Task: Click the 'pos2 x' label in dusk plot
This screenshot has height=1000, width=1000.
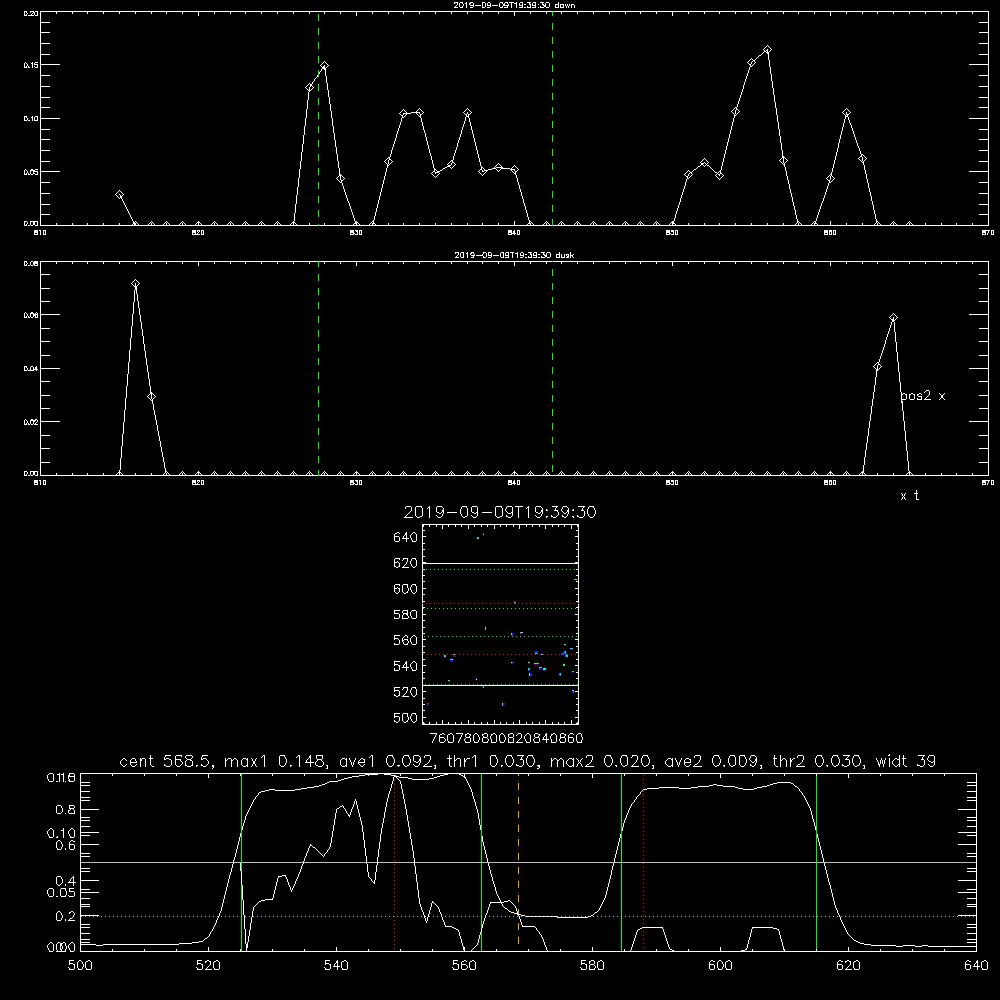Action: [923, 396]
